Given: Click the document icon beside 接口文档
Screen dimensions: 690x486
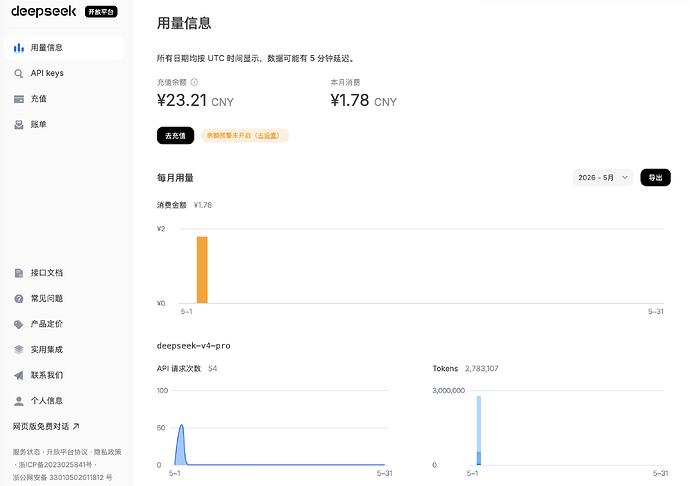Looking at the screenshot, I should [18, 273].
